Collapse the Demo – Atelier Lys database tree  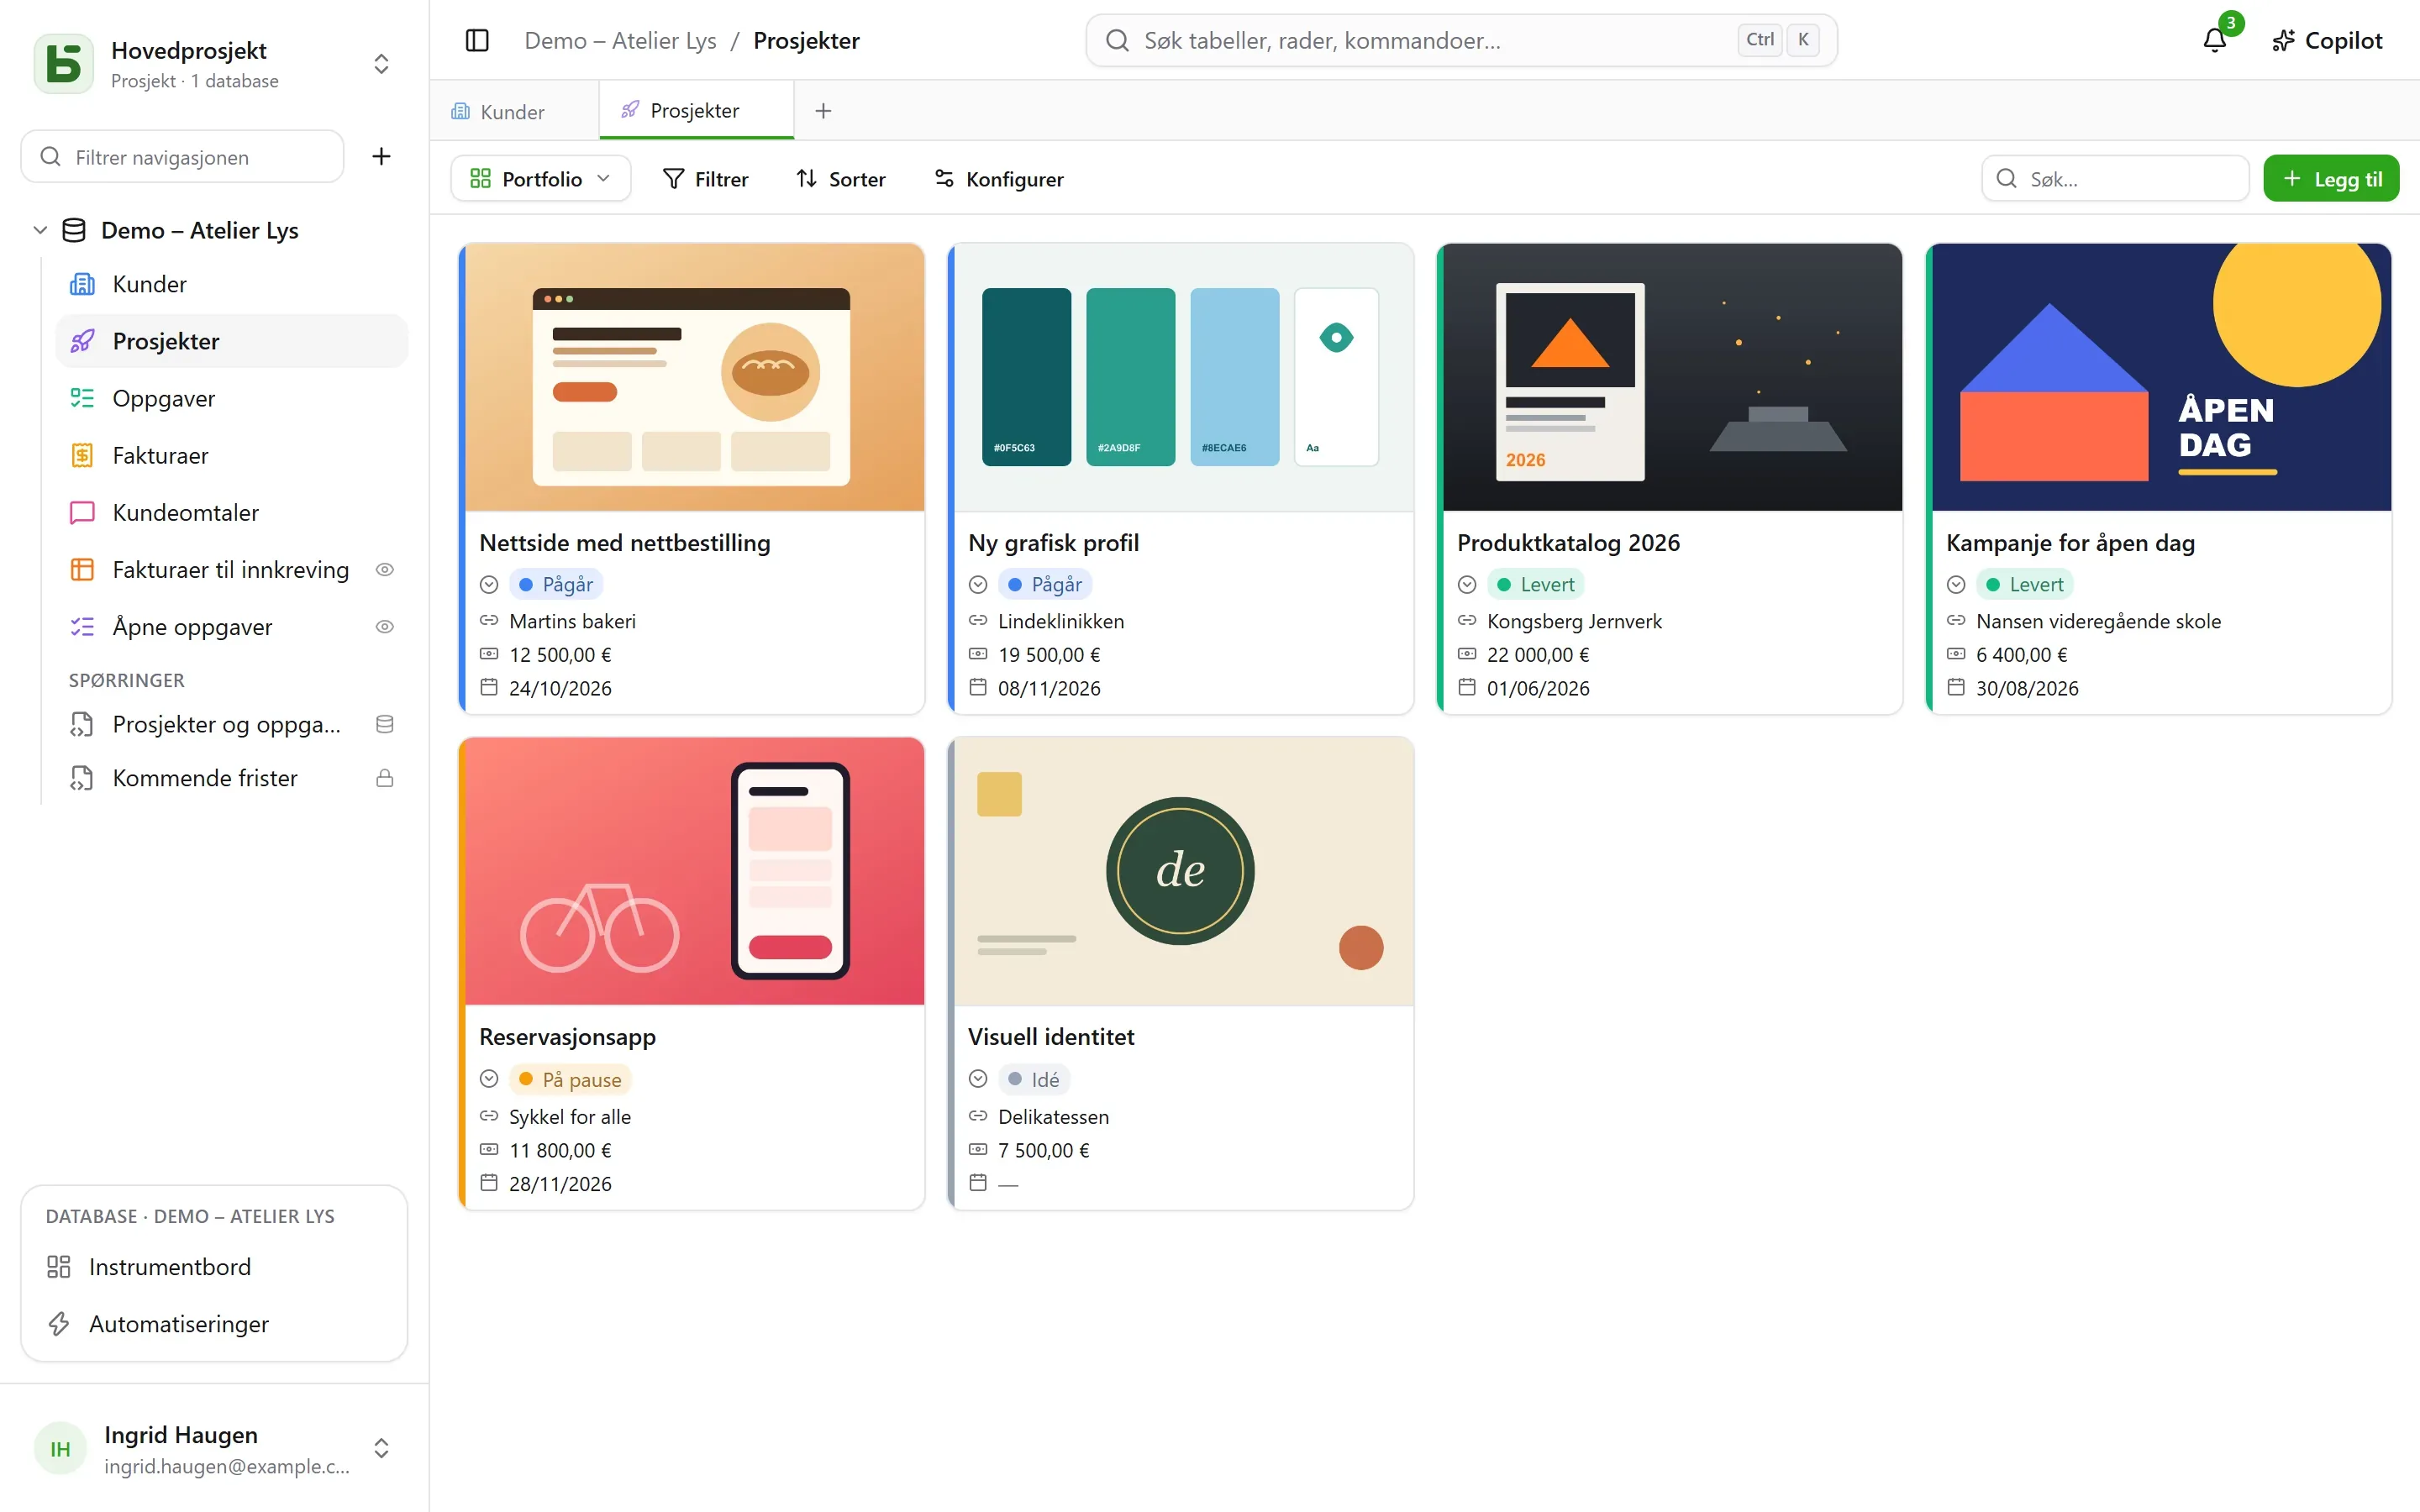40,230
